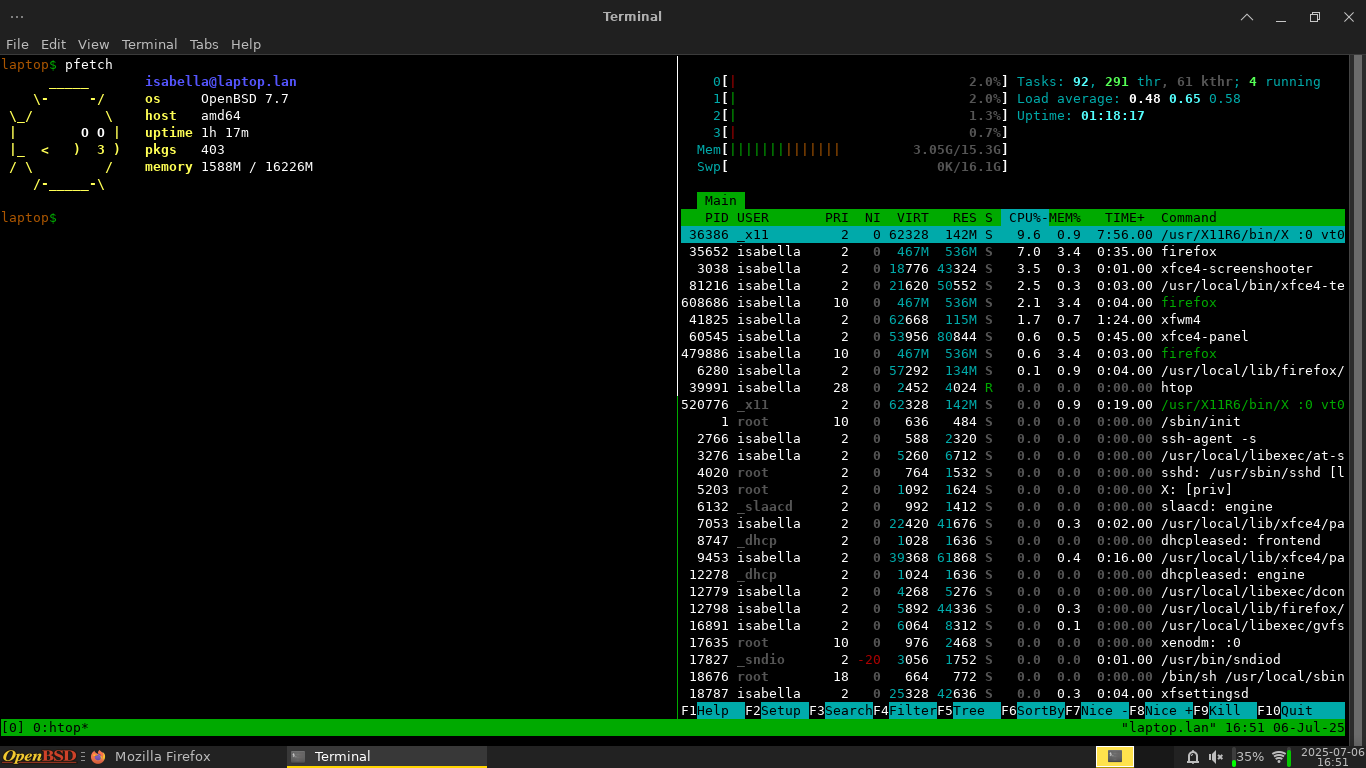Screen dimensions: 1366x768
Task: Click the F5 Tree button in htop
Action: 969,711
